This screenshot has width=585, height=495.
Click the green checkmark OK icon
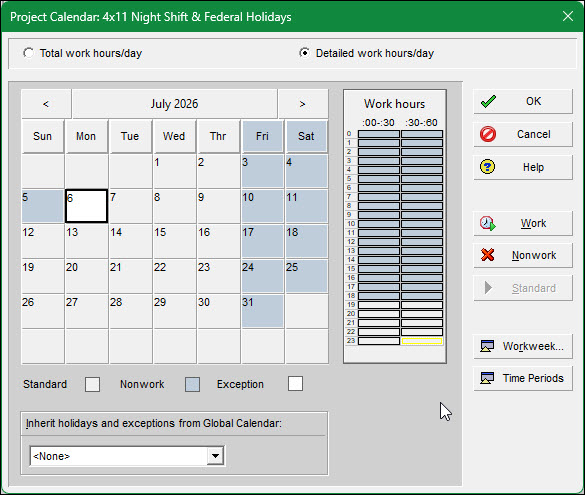tap(488, 101)
